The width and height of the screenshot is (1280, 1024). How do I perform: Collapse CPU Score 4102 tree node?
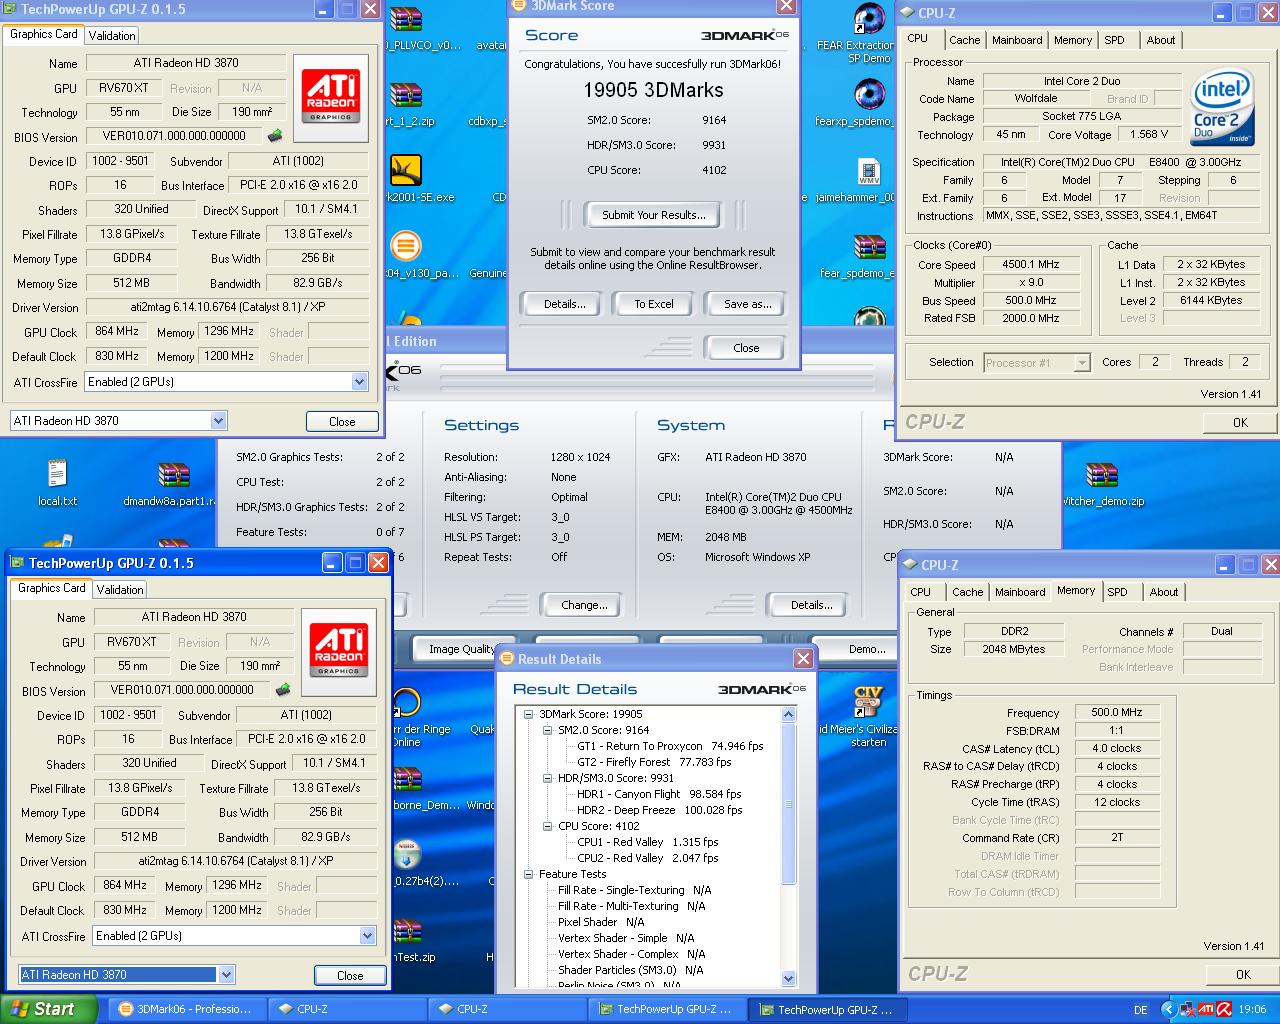point(548,826)
